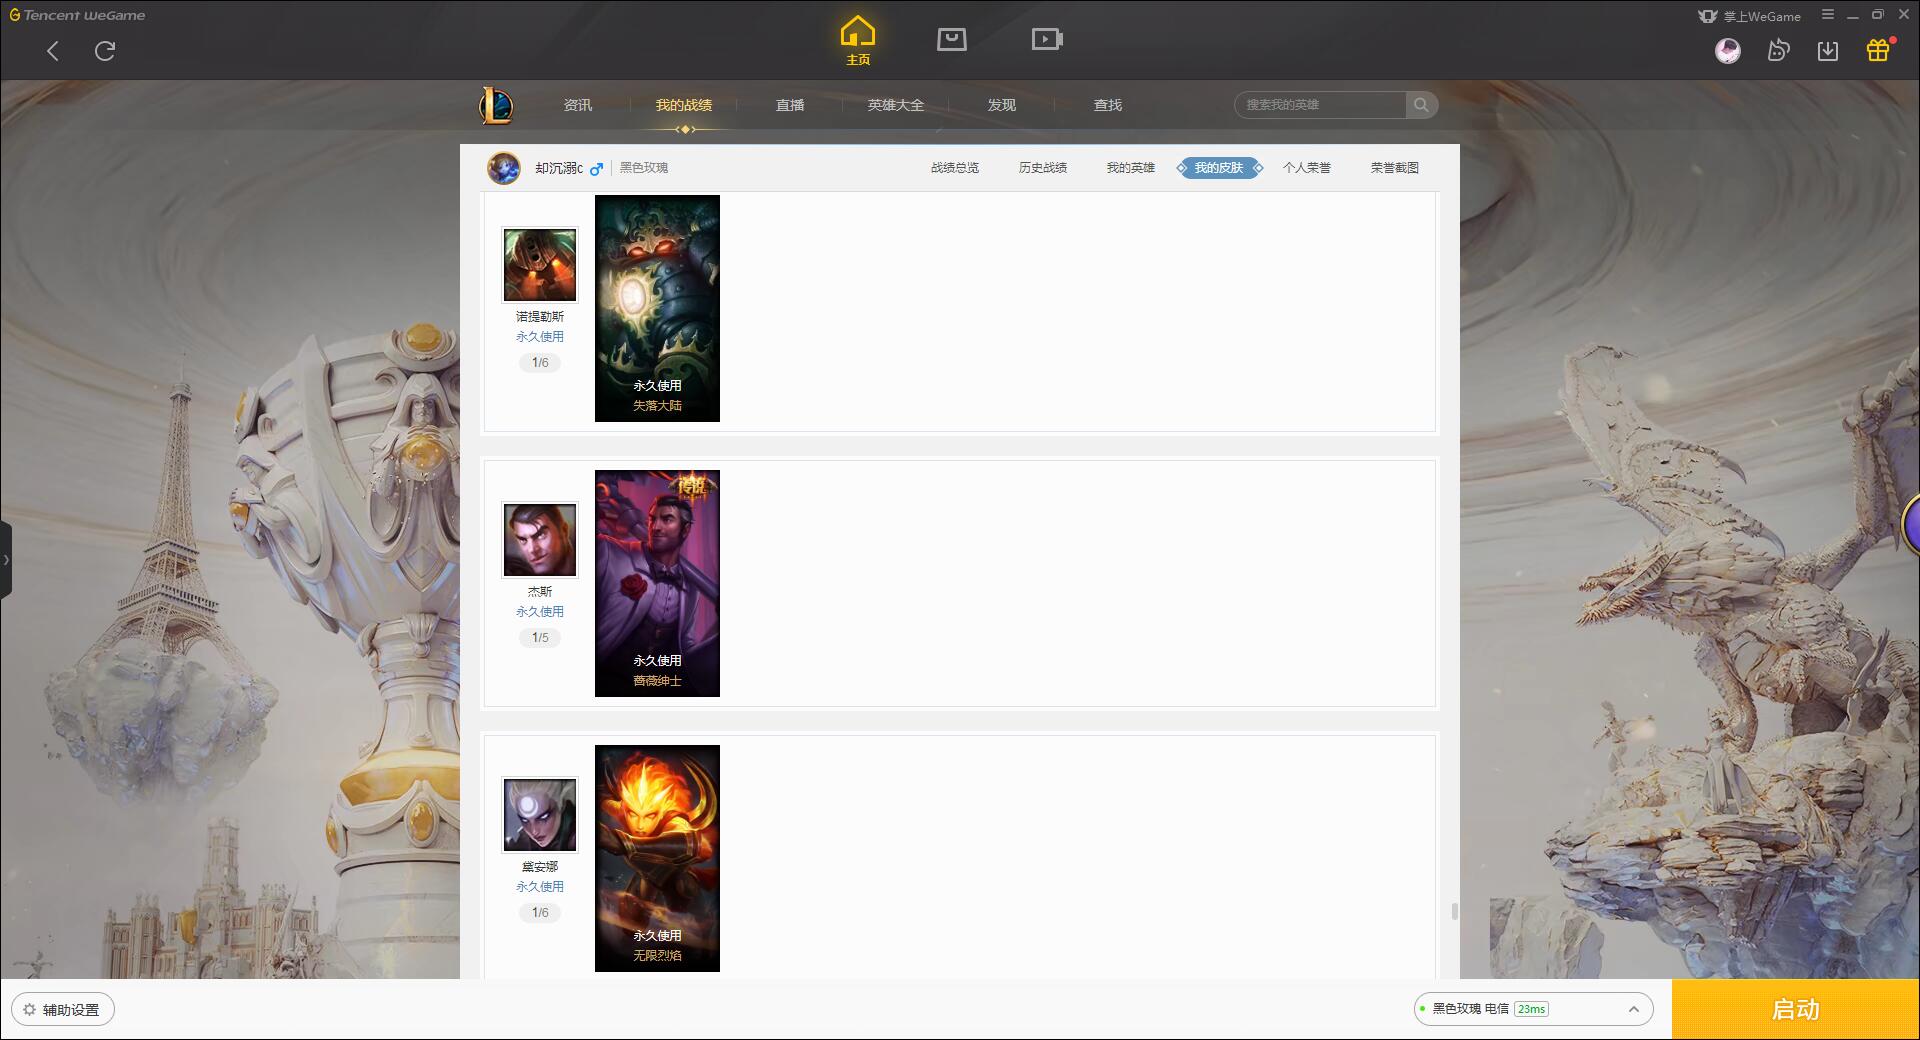Launch the game with 启动
This screenshot has height=1040, width=1920.
coord(1796,1010)
